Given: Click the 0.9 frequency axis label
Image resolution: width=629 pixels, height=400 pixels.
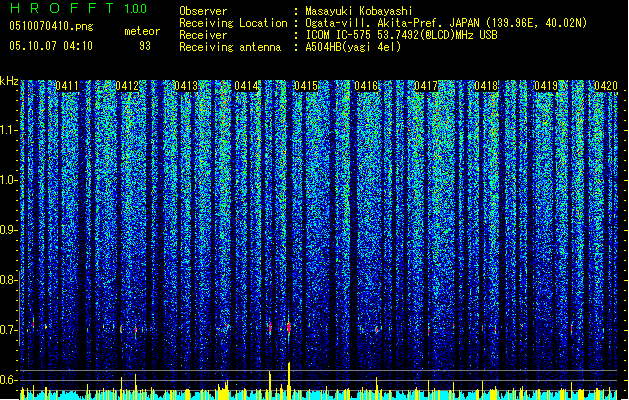Looking at the screenshot, I should coord(8,230).
